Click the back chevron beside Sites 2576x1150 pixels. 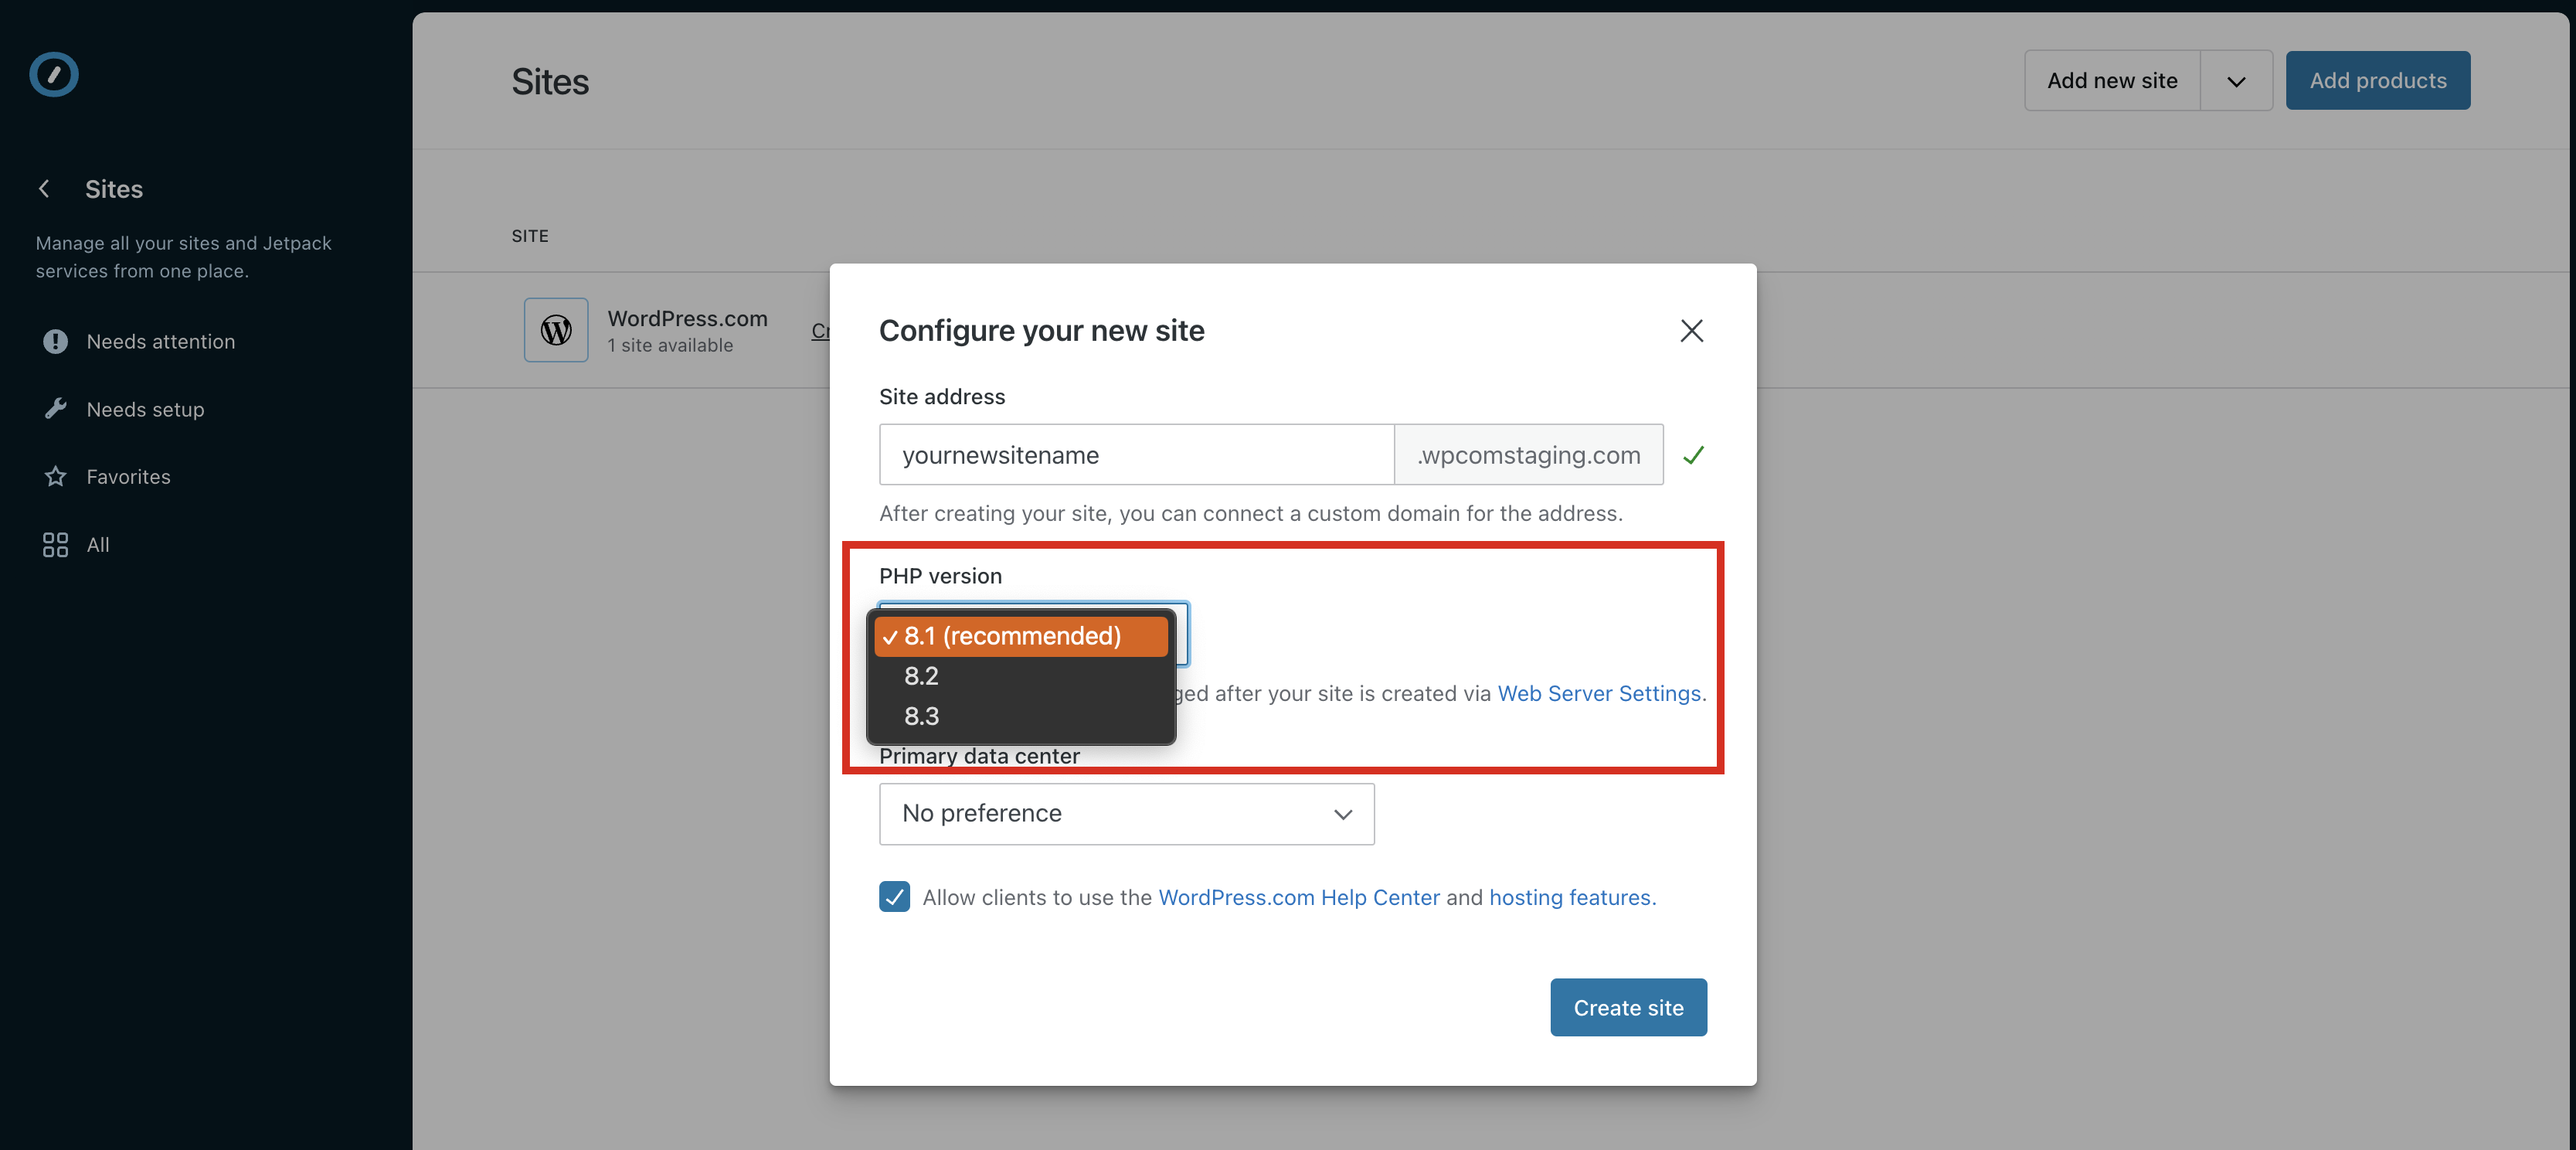pyautogui.click(x=44, y=189)
